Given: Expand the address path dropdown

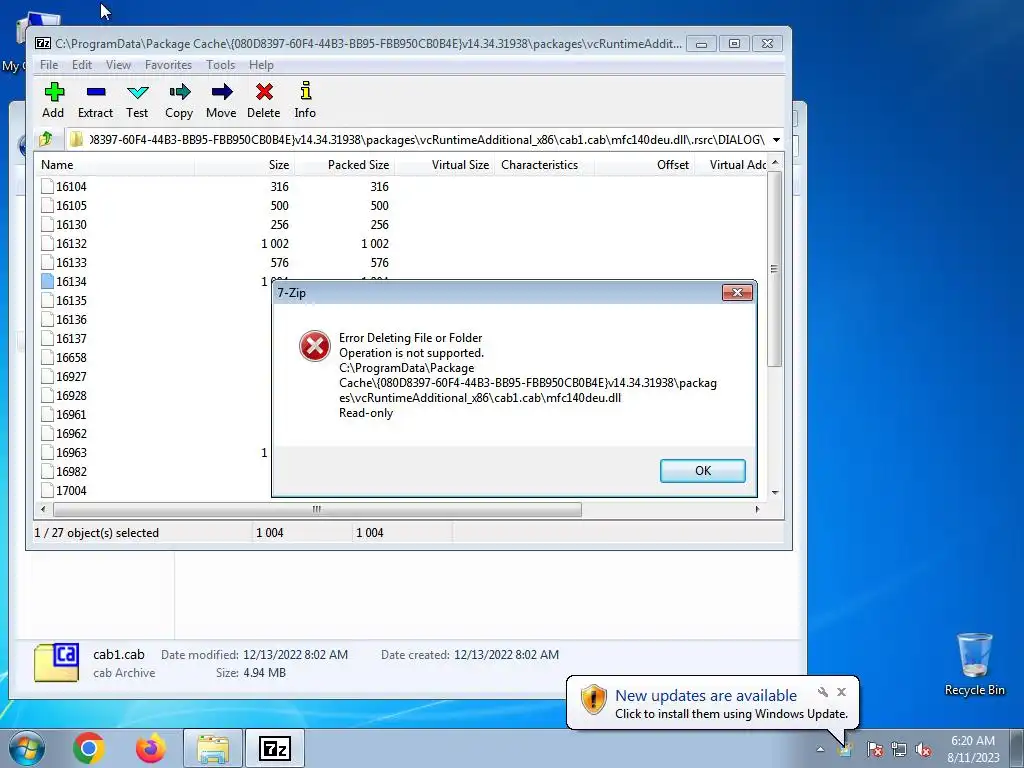Looking at the screenshot, I should [x=776, y=140].
